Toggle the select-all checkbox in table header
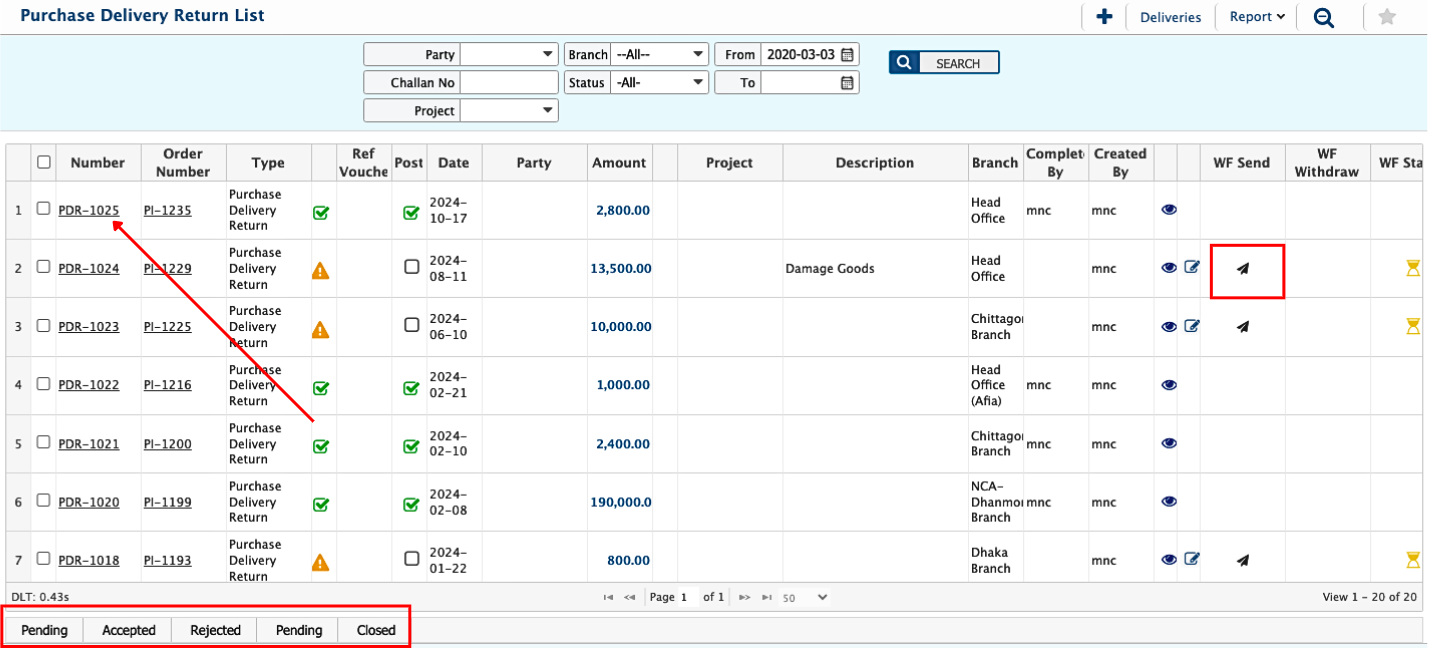The width and height of the screenshot is (1434, 663). [44, 162]
